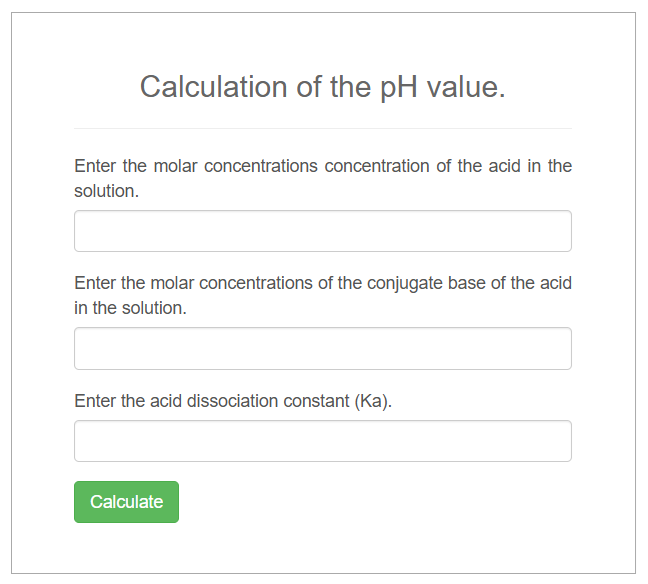Select the acid dissociation constant input box

(322, 441)
